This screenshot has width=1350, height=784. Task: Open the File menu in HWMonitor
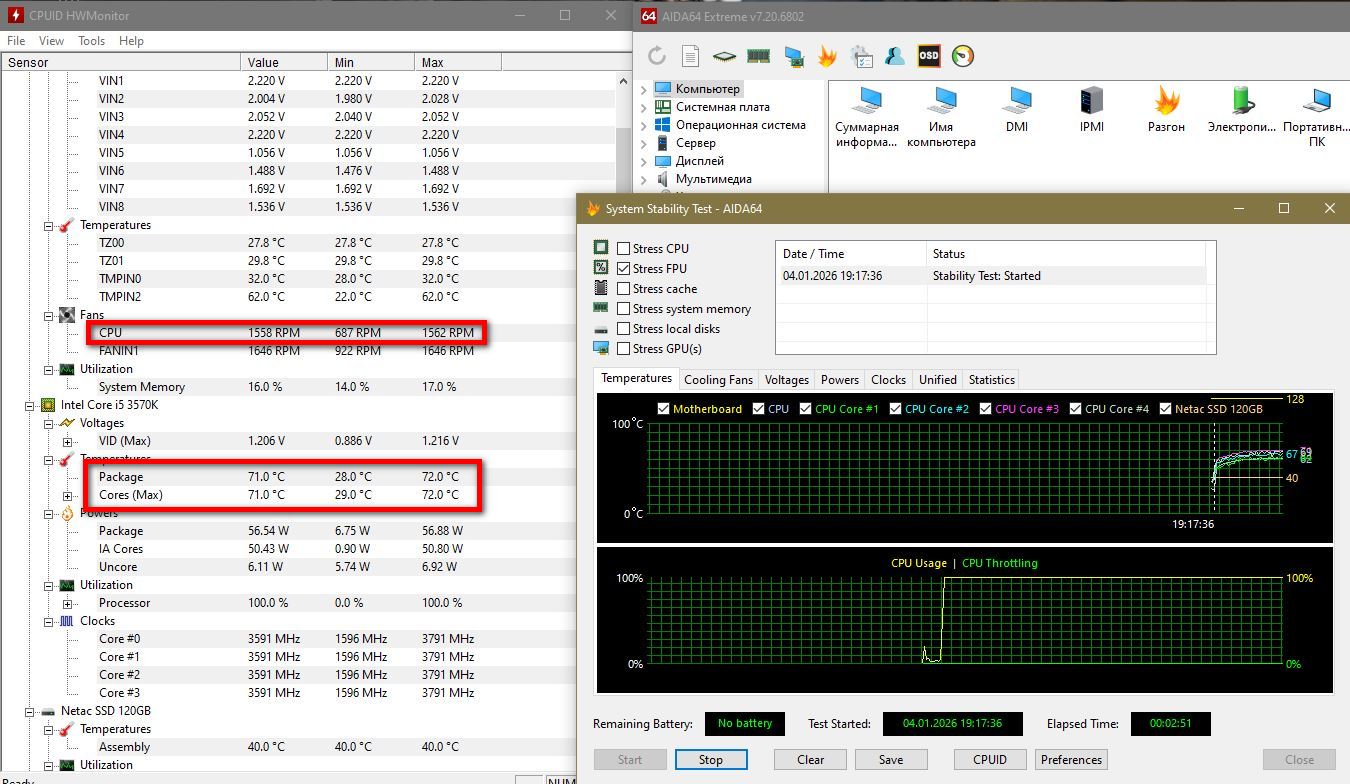(x=16, y=41)
